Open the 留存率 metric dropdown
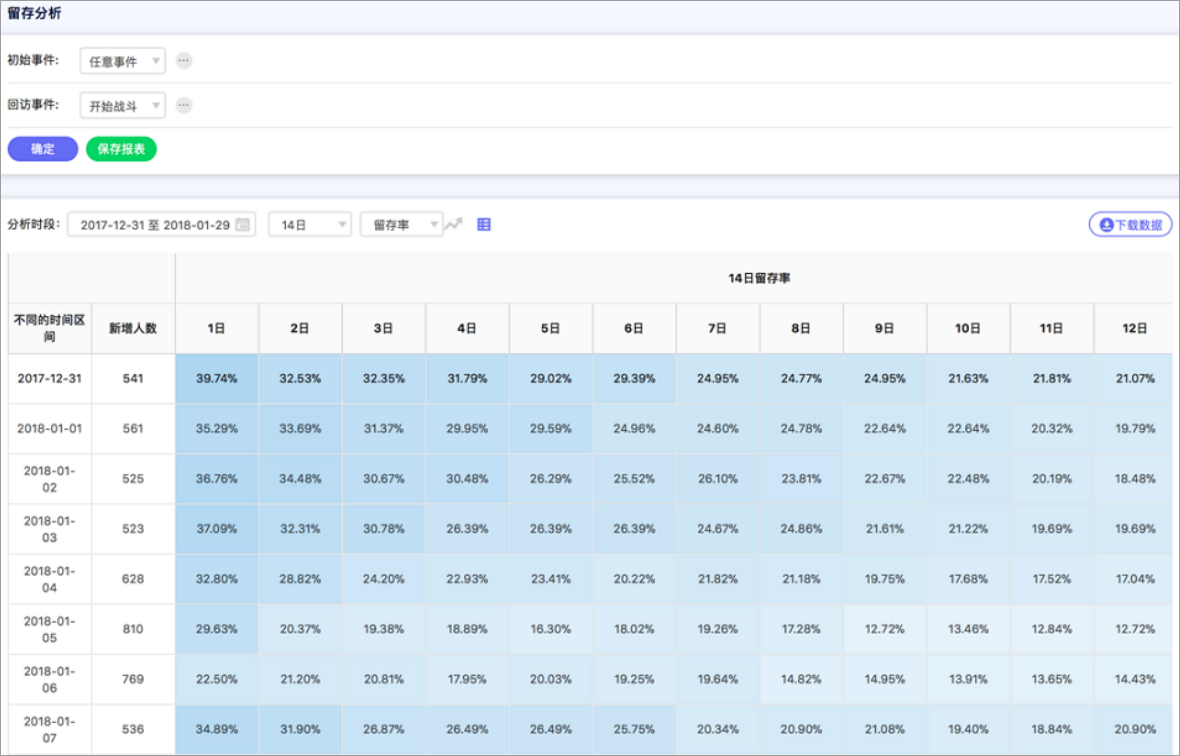Viewport: 1180px width, 756px height. 402,224
